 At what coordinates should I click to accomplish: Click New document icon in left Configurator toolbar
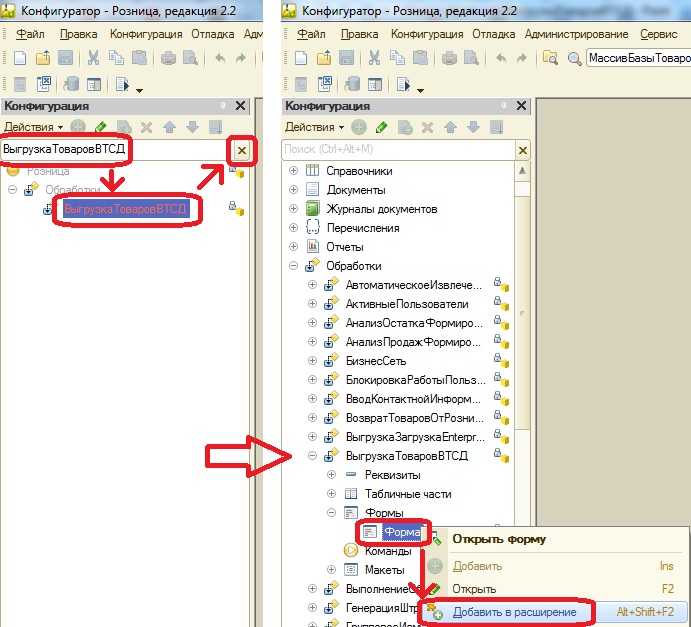pyautogui.click(x=20, y=58)
